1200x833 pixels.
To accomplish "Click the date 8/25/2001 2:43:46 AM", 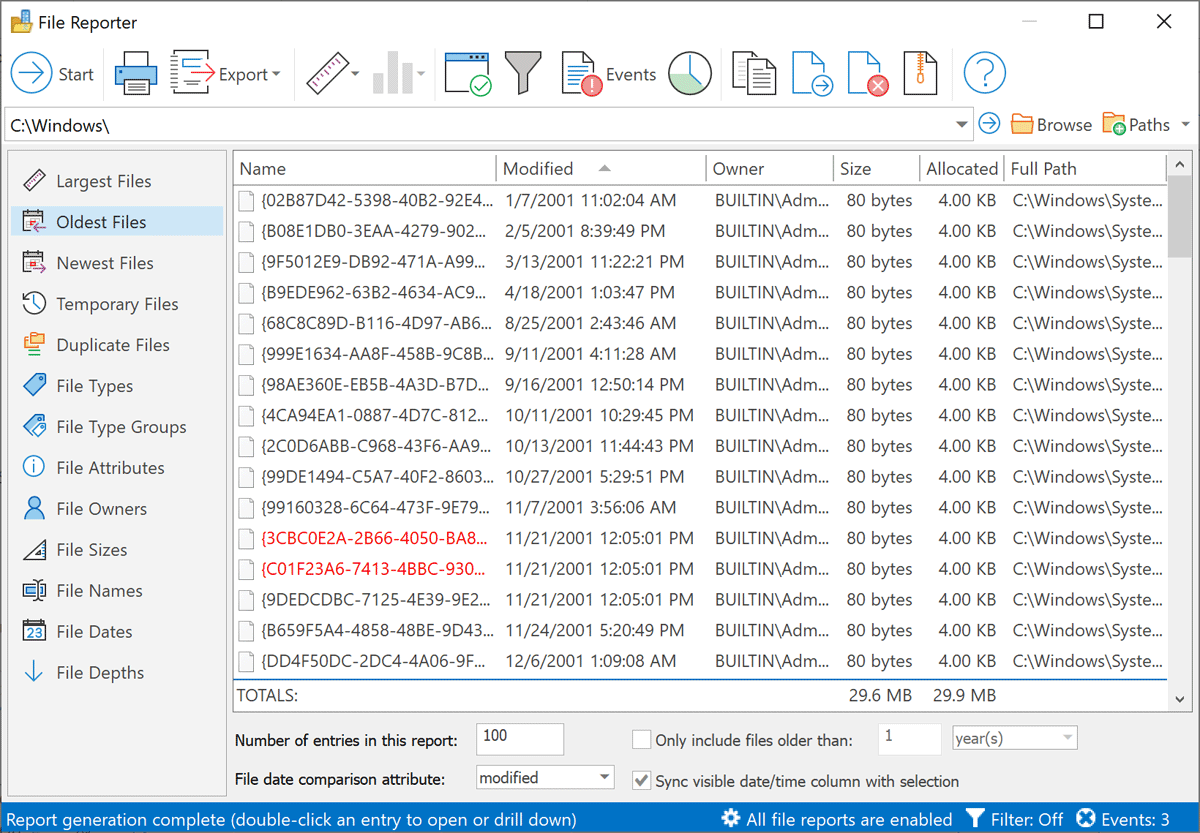I will tap(591, 323).
